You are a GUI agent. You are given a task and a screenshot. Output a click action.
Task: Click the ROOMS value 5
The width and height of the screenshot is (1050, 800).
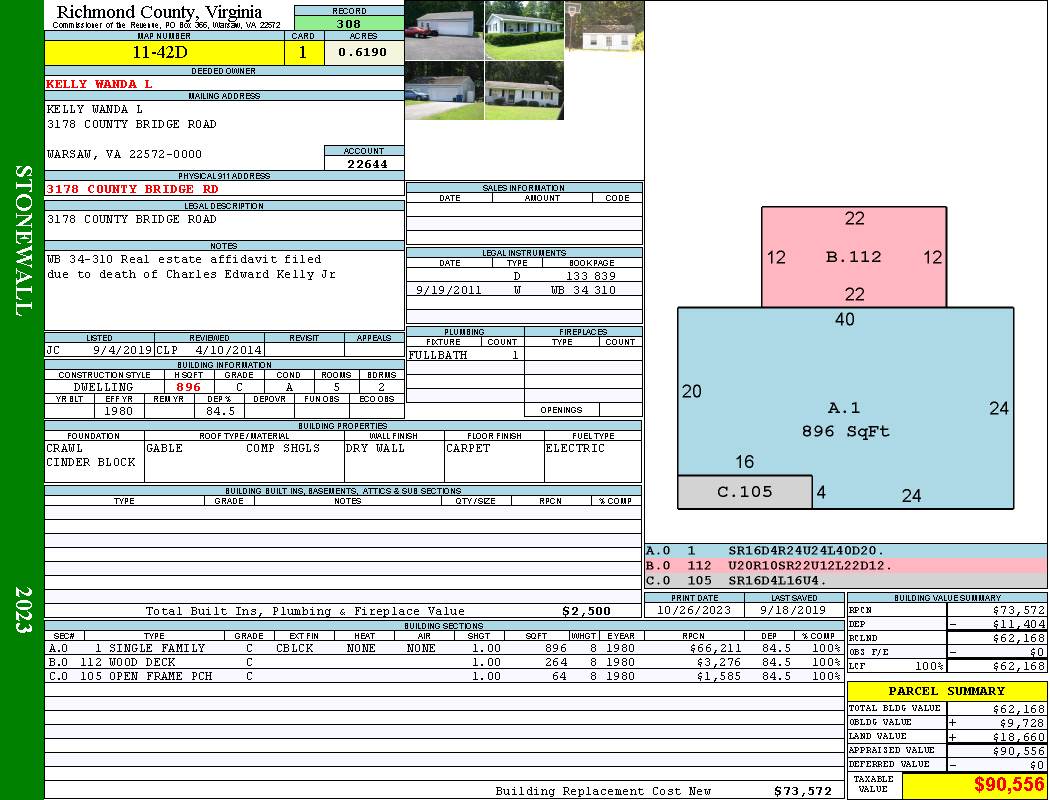pos(336,387)
